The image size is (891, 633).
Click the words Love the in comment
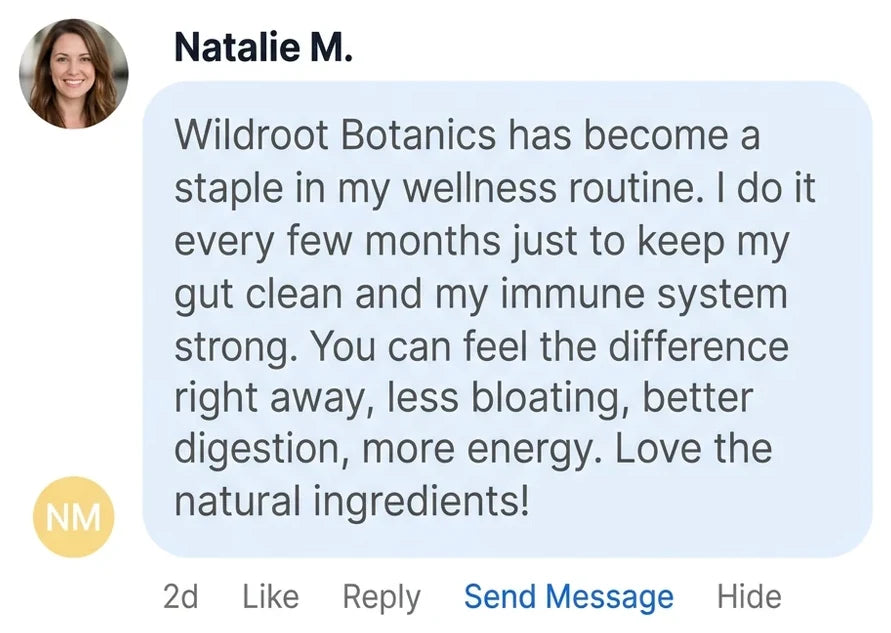[x=694, y=448]
